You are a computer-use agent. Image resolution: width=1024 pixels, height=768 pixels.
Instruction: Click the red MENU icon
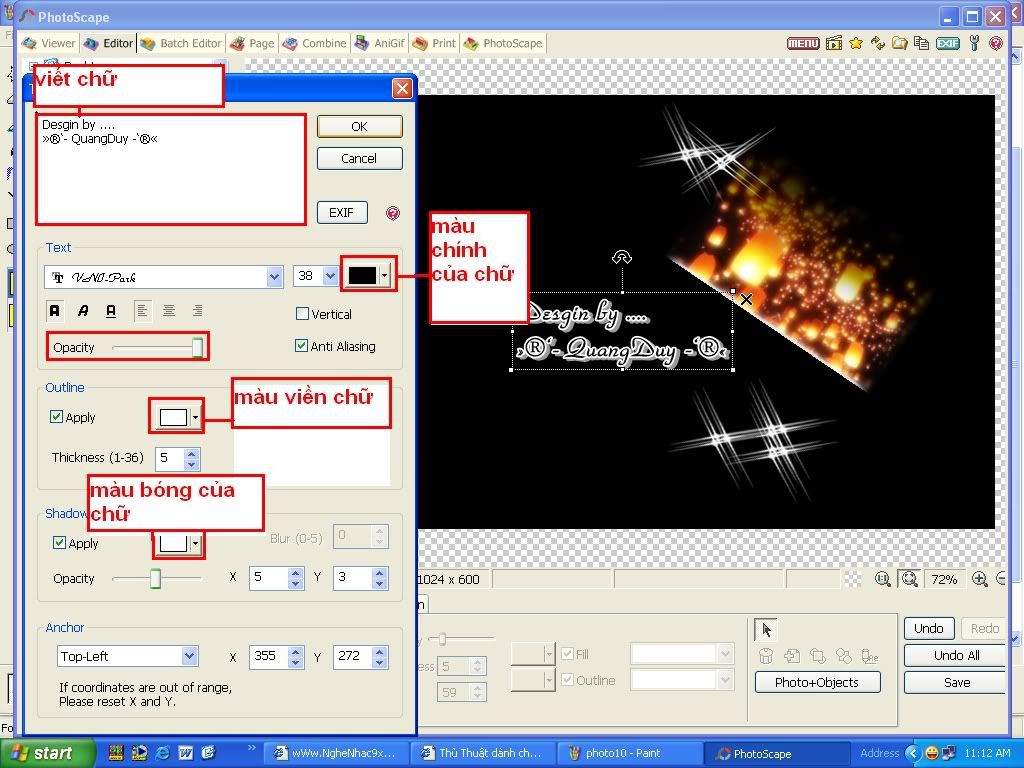tap(803, 43)
